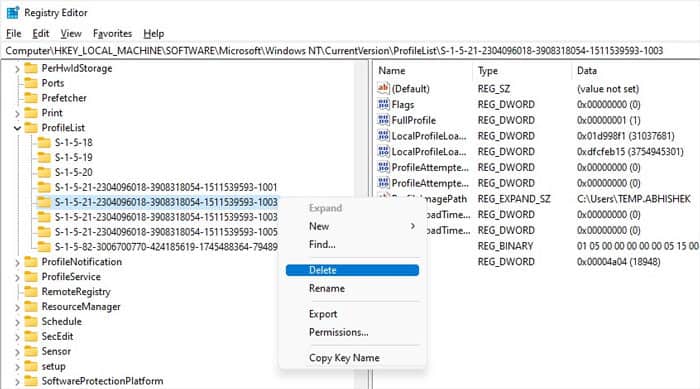
Task: Expand the ResourceManager chevron
Action: pos(17,308)
